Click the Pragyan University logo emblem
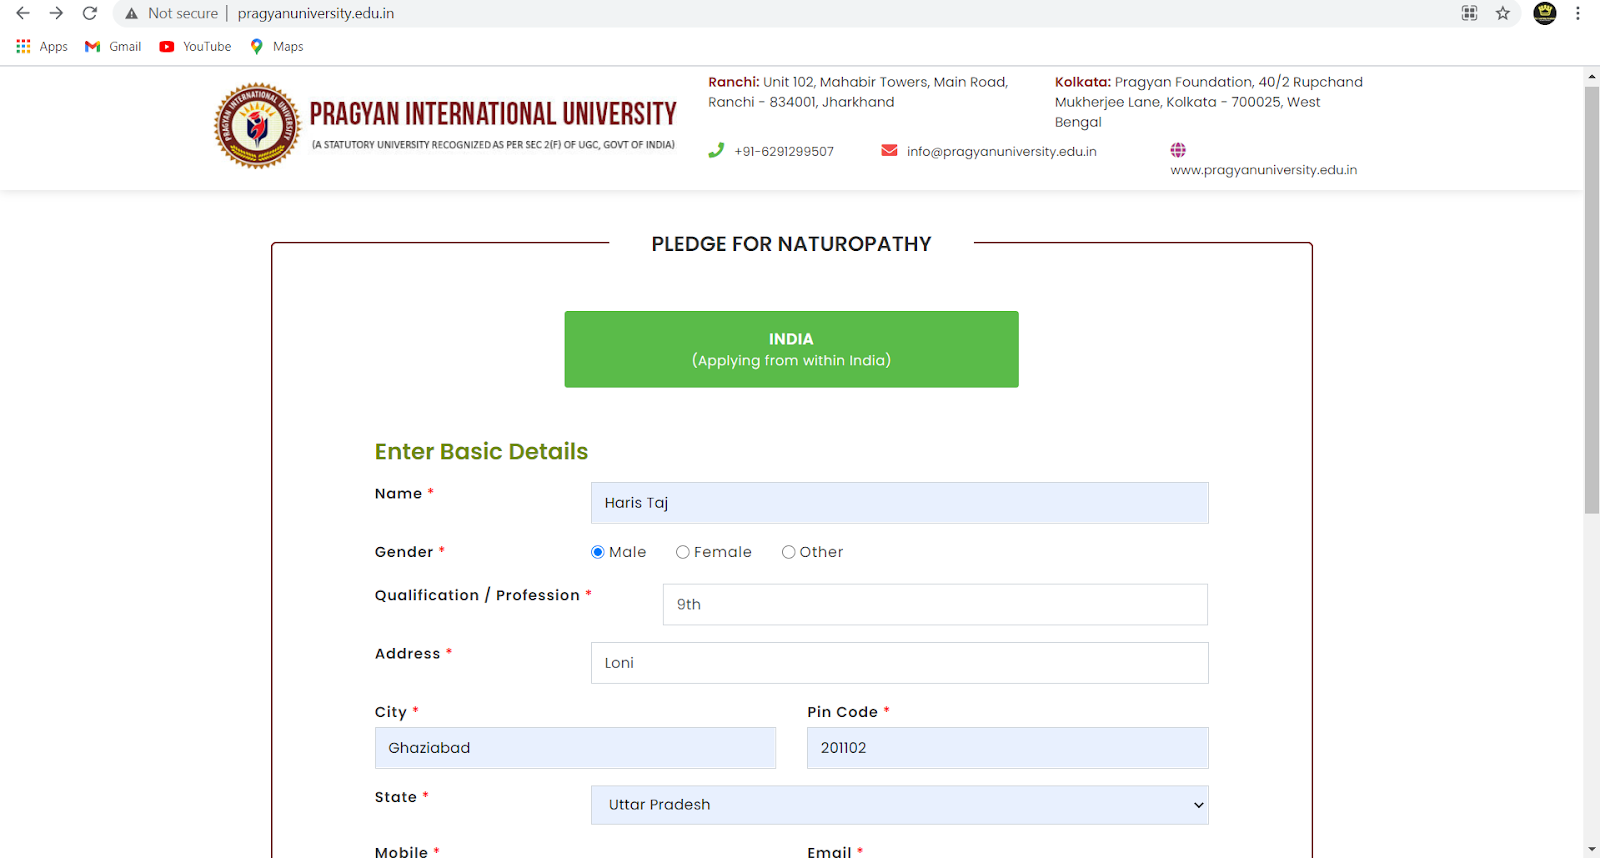 [257, 126]
